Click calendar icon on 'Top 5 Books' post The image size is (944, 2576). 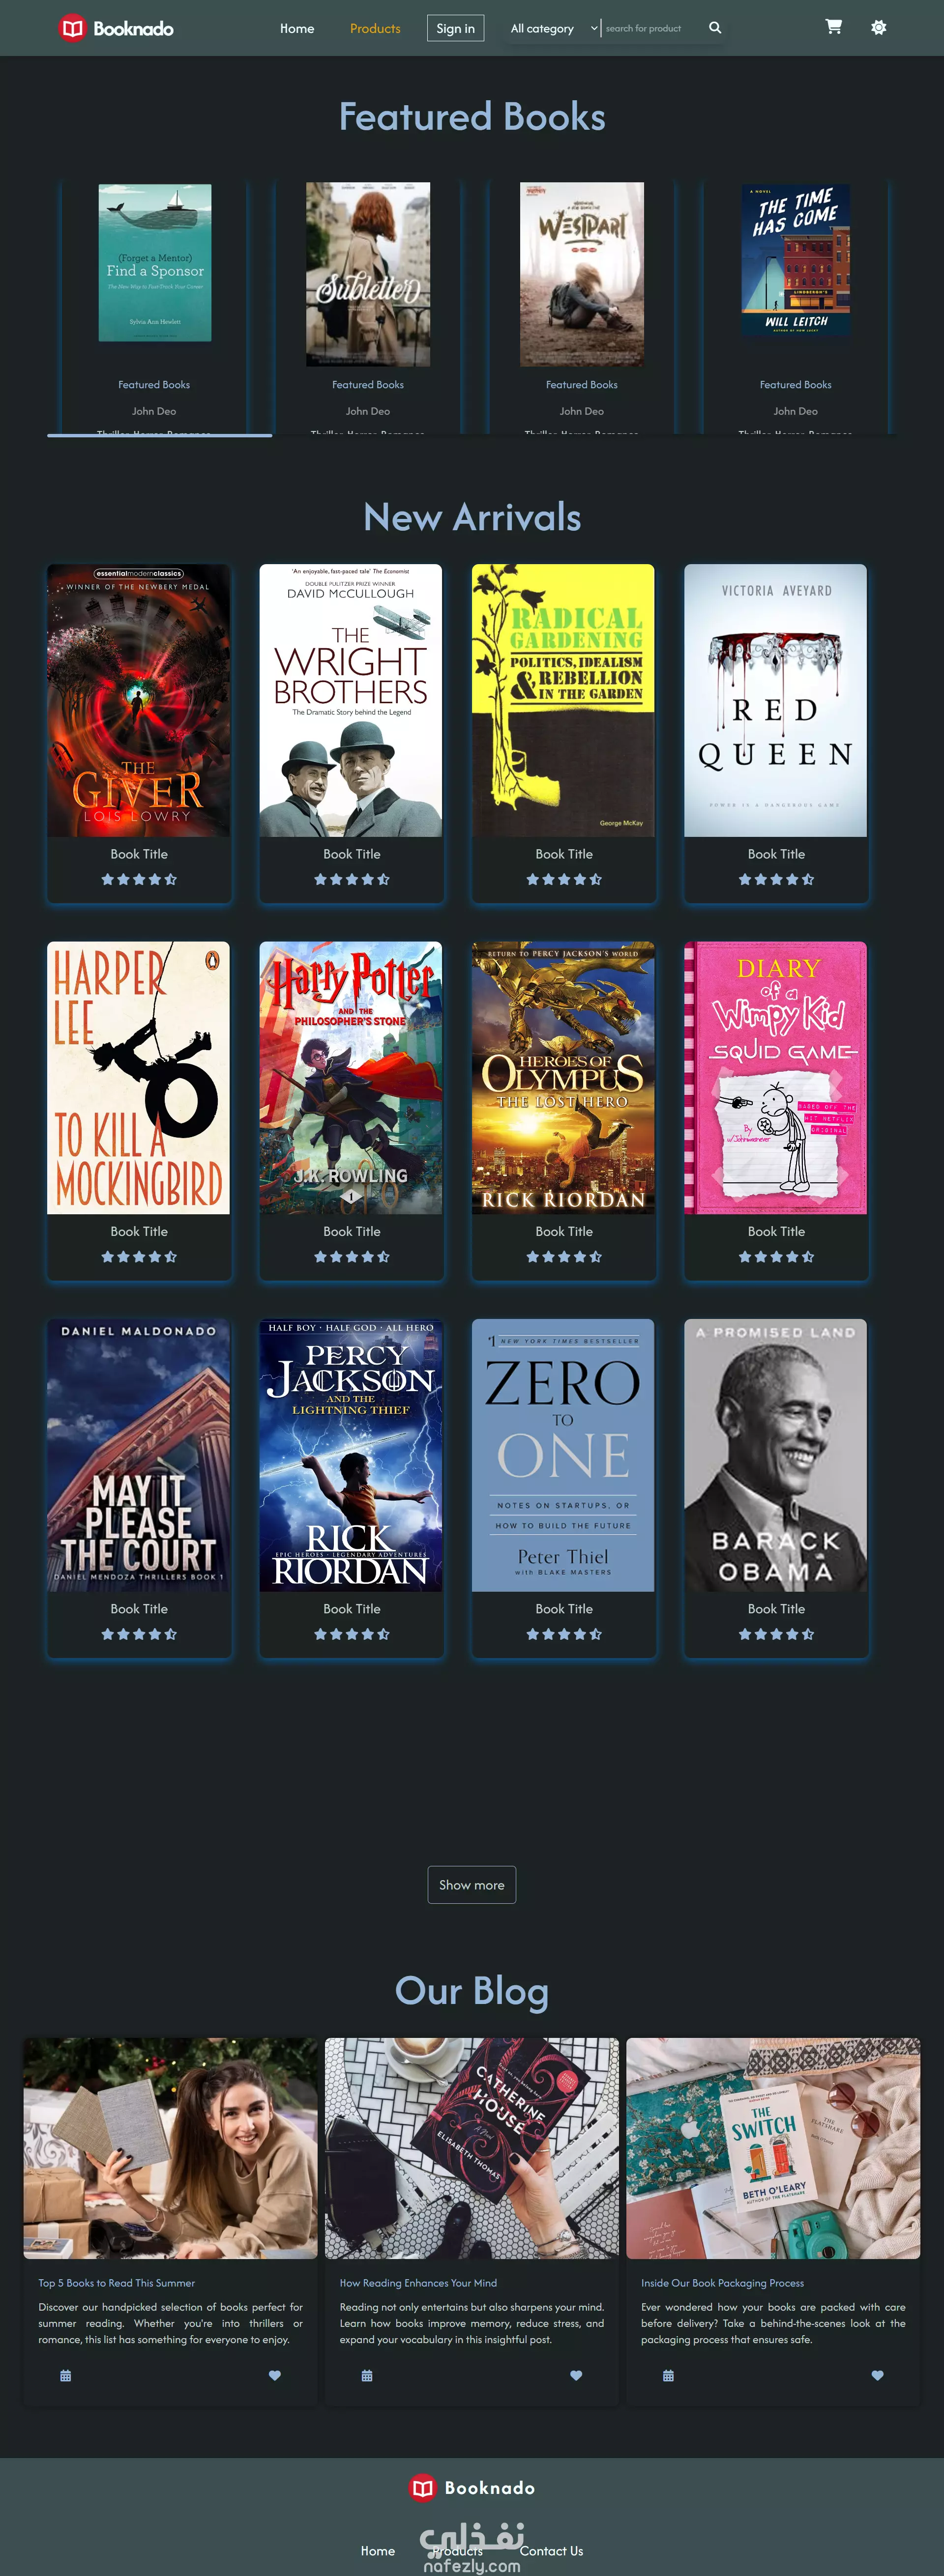(x=66, y=2375)
